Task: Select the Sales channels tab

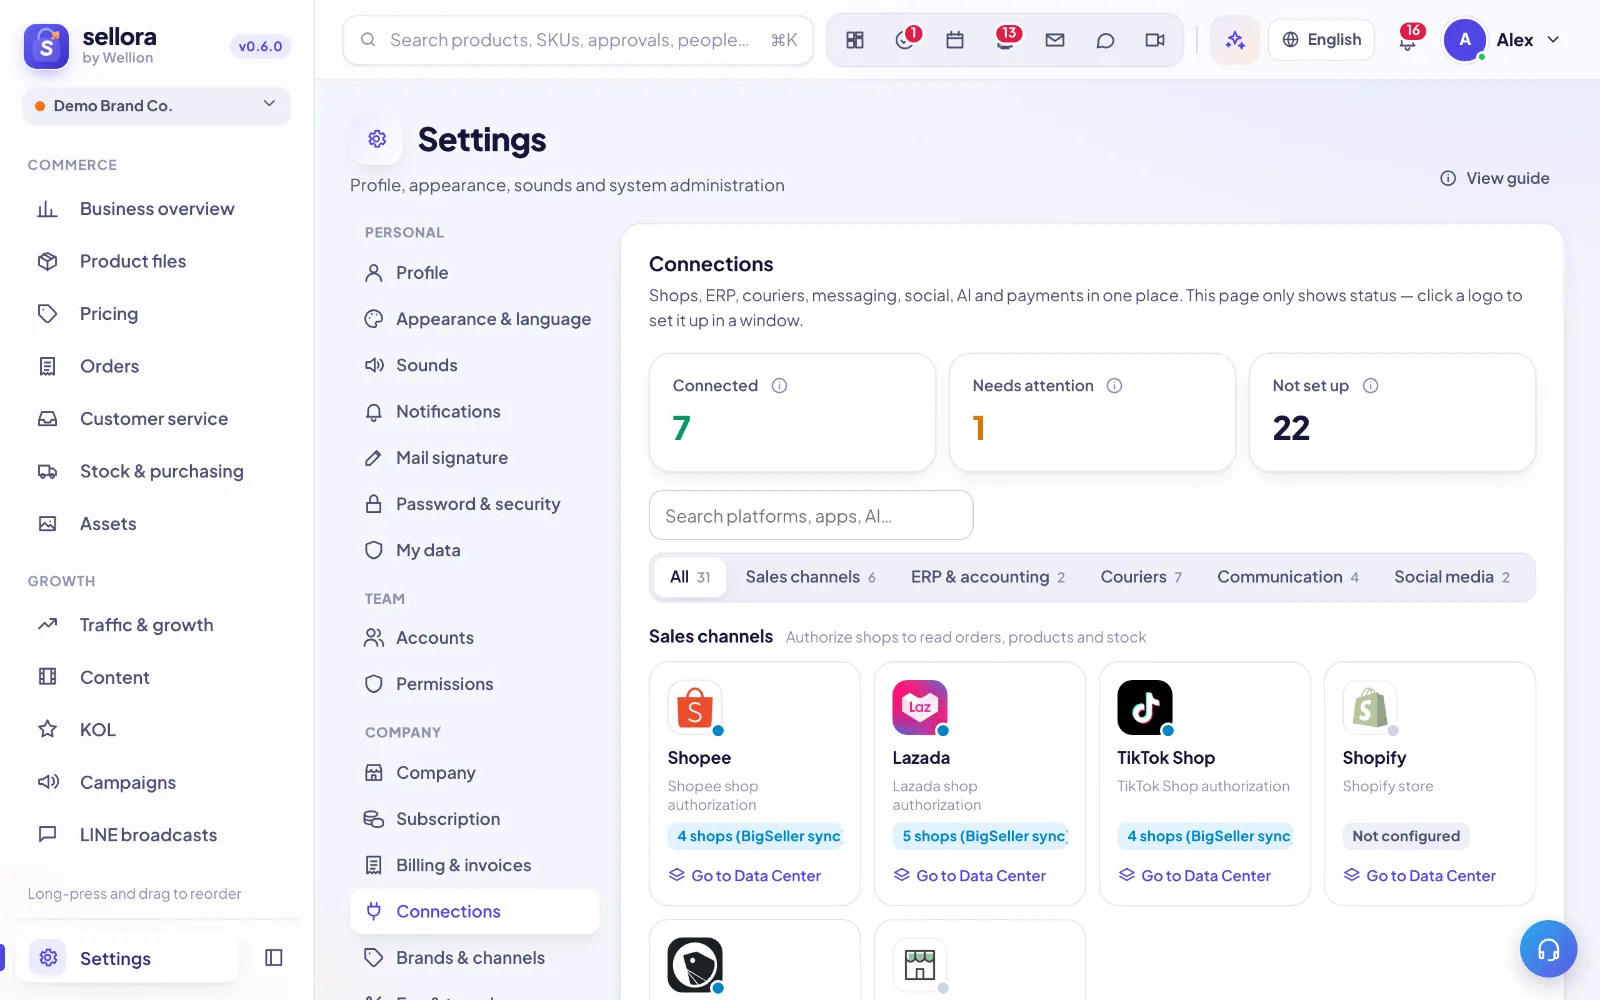Action: pos(810,577)
